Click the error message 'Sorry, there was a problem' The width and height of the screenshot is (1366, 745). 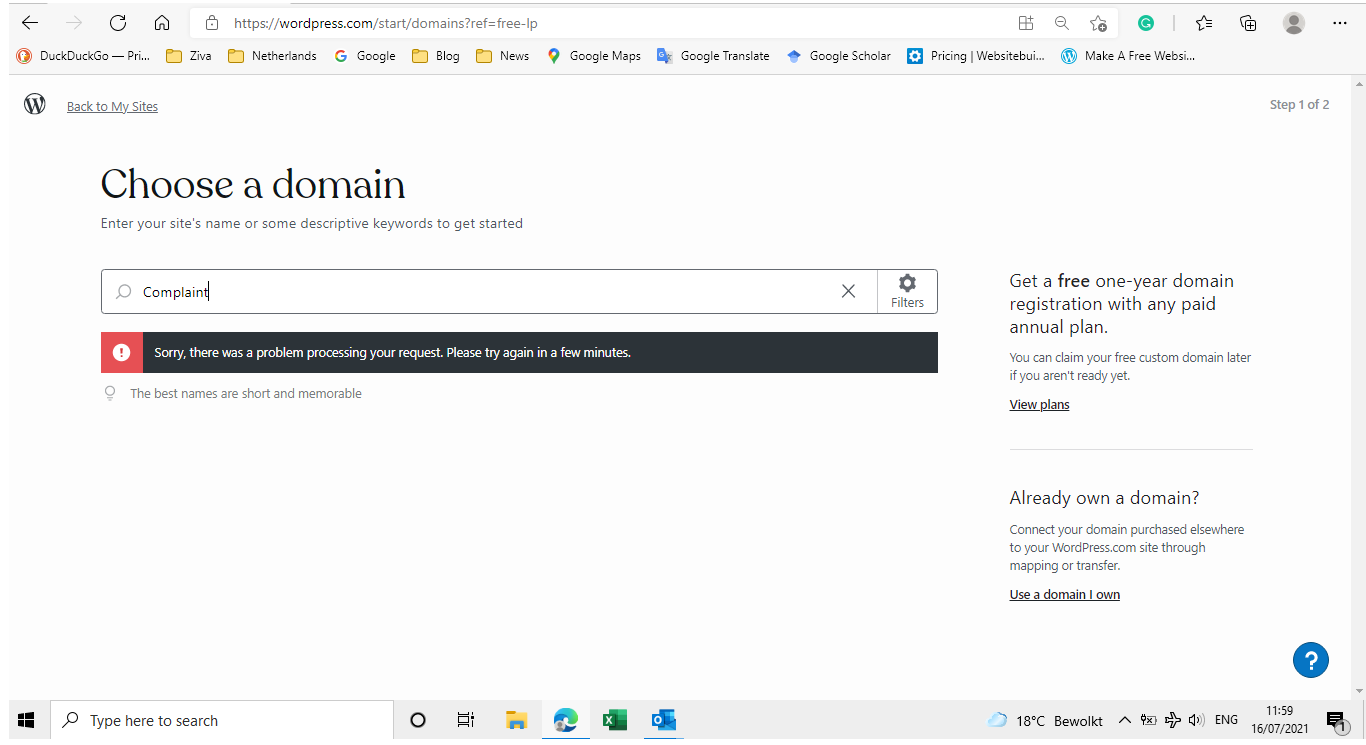pyautogui.click(x=392, y=353)
